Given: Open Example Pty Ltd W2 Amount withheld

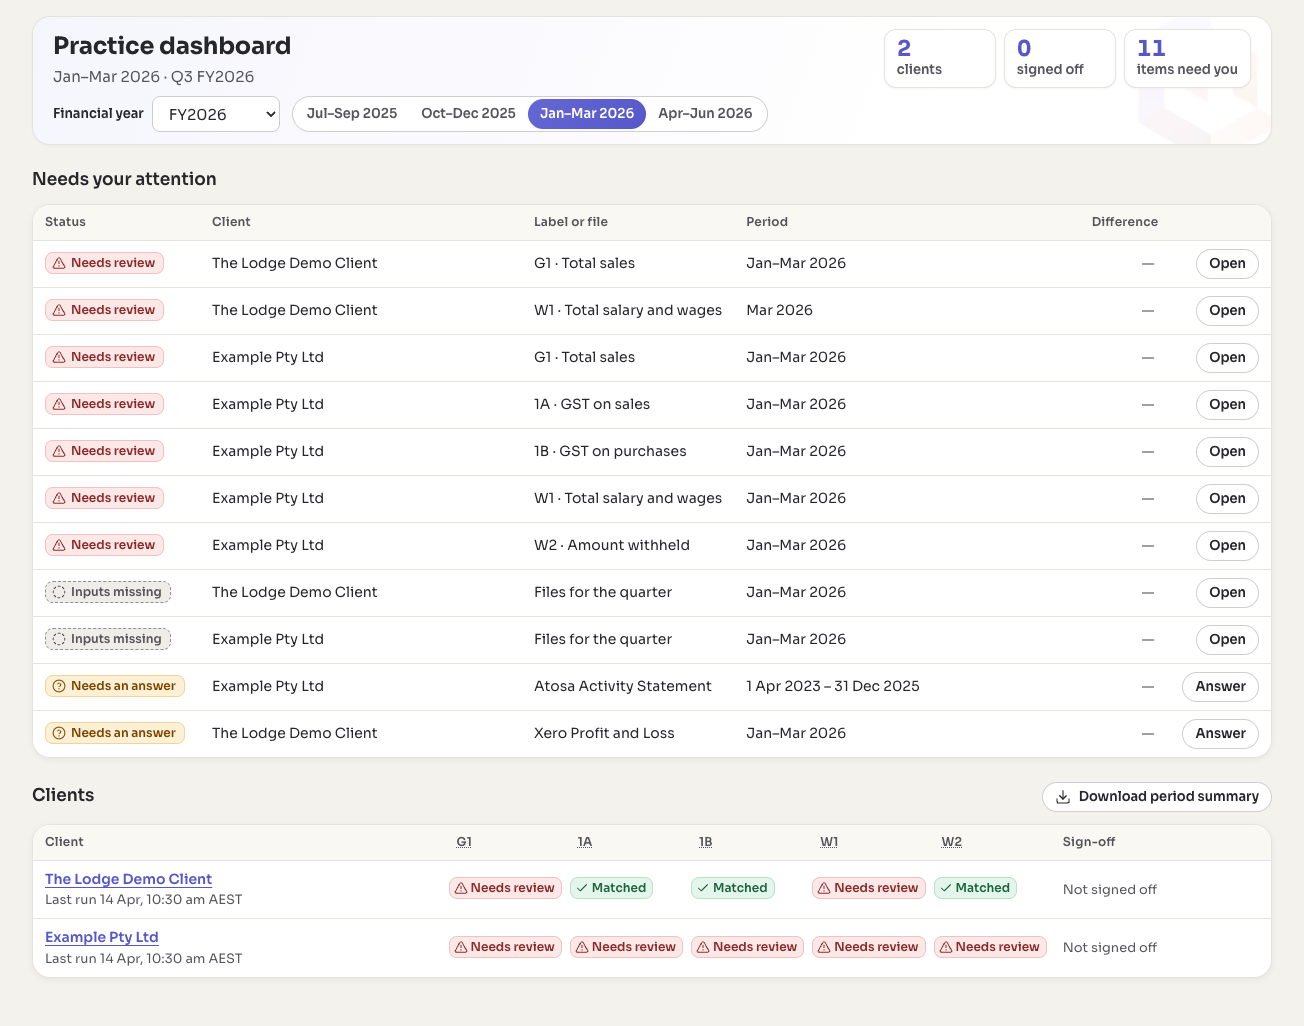Looking at the screenshot, I should [x=1227, y=546].
